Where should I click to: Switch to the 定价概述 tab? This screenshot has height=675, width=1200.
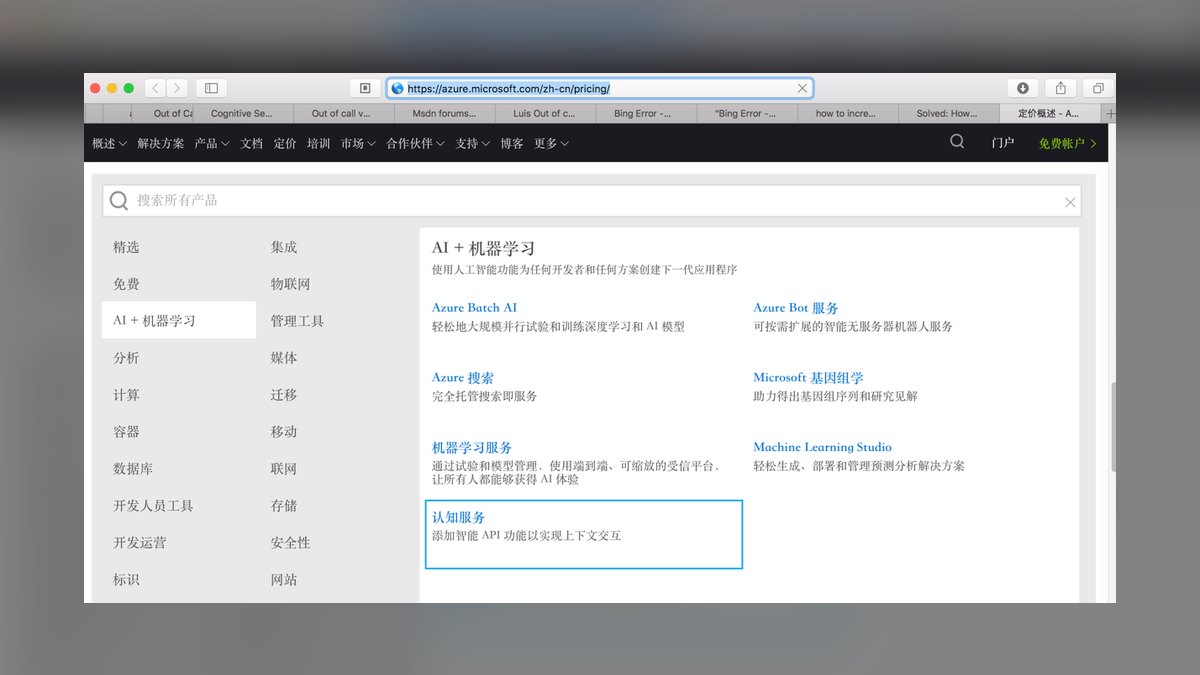click(x=1051, y=114)
